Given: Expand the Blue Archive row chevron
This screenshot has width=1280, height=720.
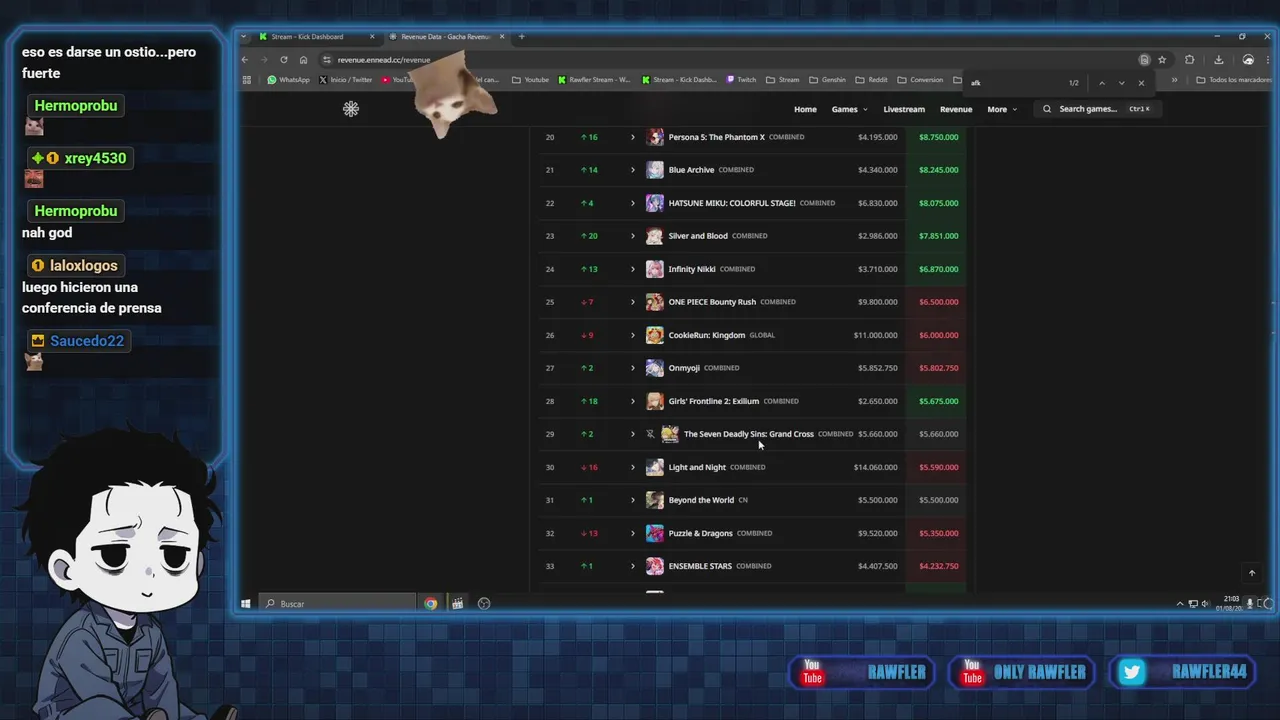Looking at the screenshot, I should [632, 170].
